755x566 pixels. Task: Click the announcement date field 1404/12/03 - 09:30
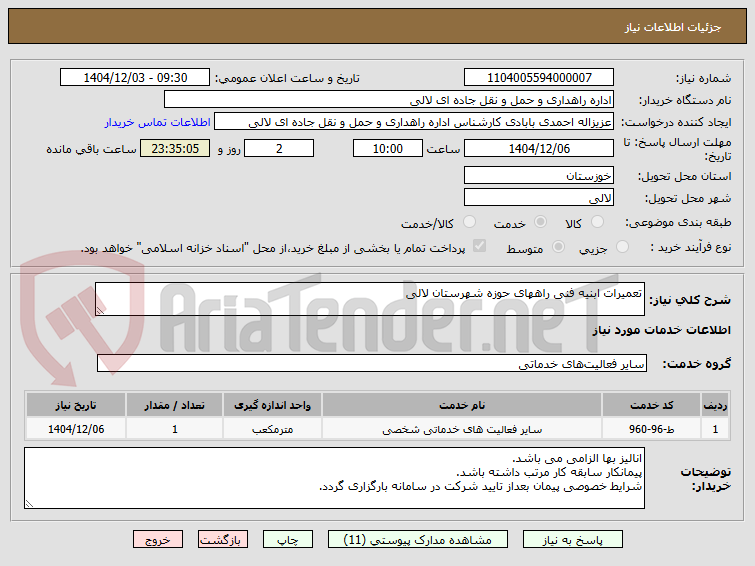click(135, 78)
